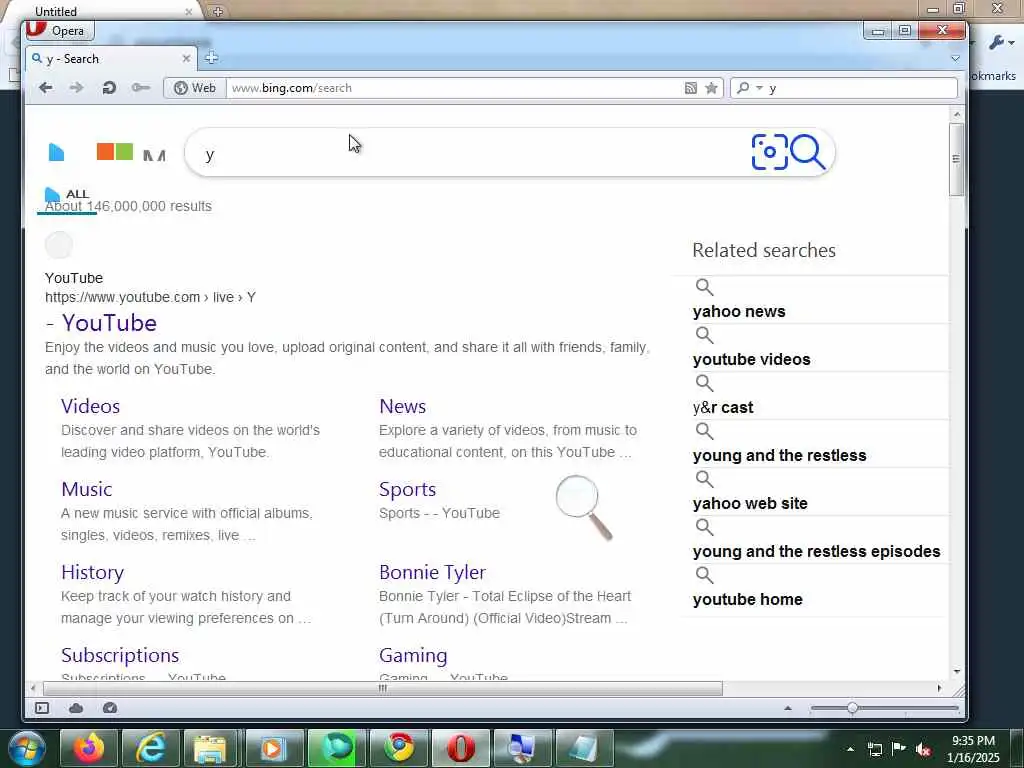Screen dimensions: 1024x768
Task: Open the News sitelink
Action: tap(402, 406)
